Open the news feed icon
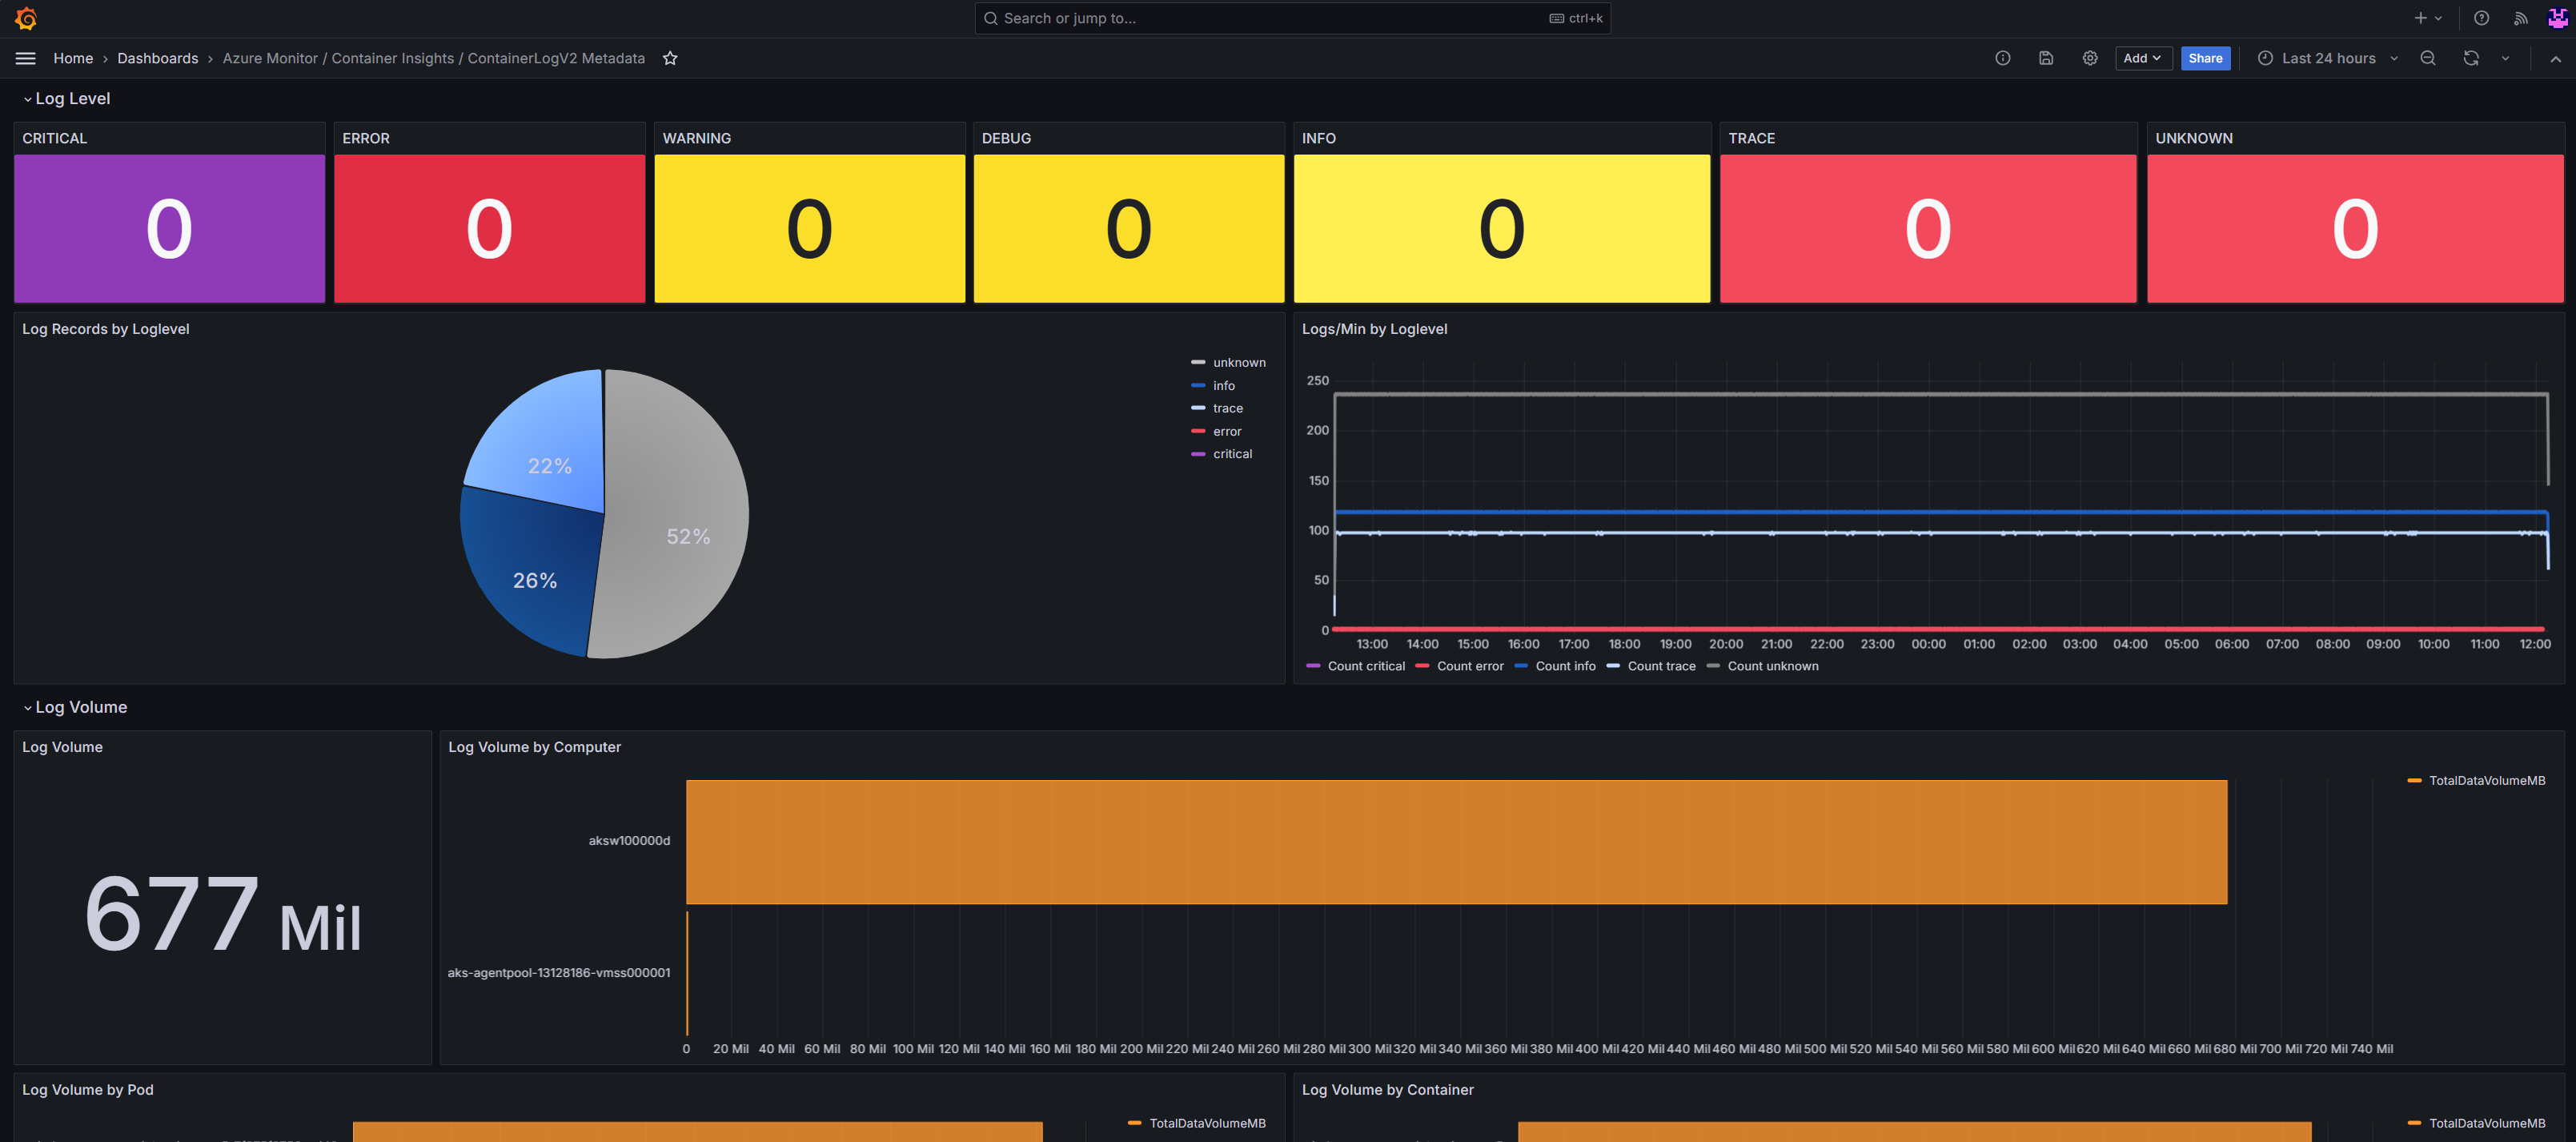 (x=2520, y=18)
